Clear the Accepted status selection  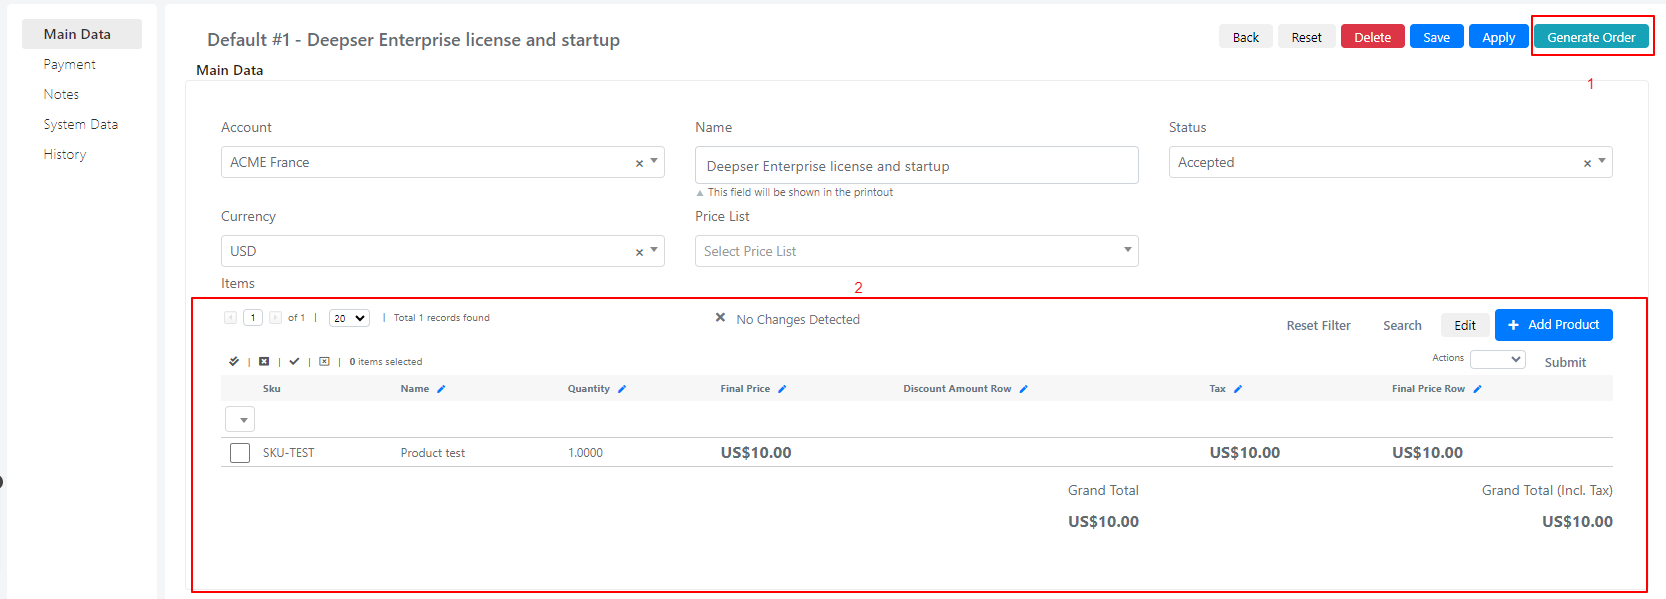click(1587, 163)
